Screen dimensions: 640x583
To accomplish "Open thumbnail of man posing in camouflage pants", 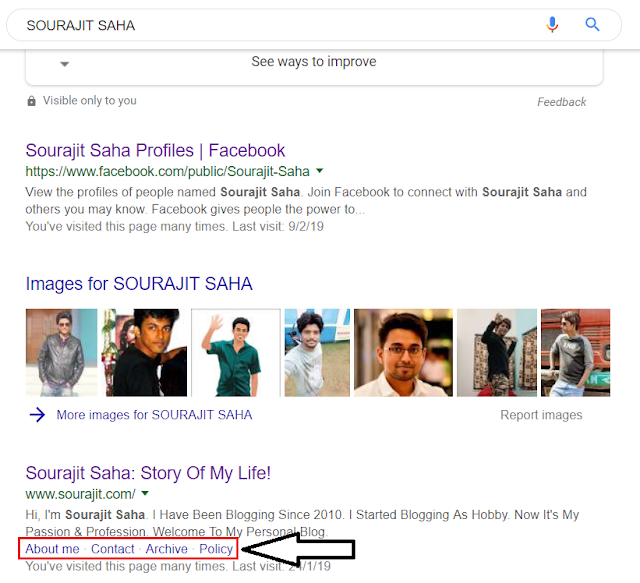I will 497,353.
